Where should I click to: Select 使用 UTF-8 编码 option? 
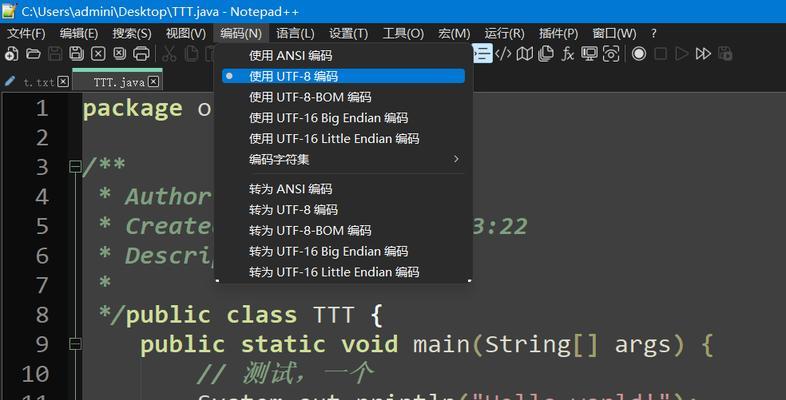(343, 76)
